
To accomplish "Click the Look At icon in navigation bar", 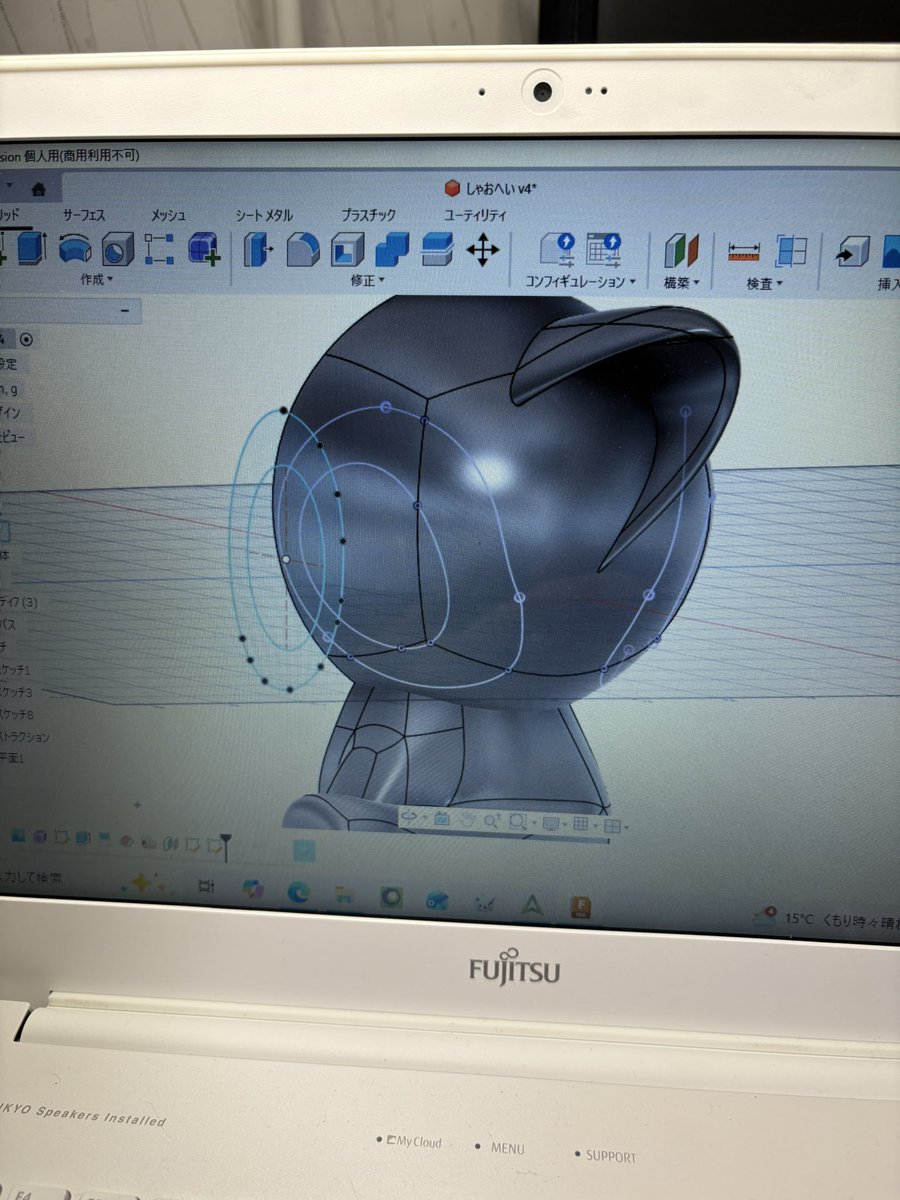I will (441, 820).
